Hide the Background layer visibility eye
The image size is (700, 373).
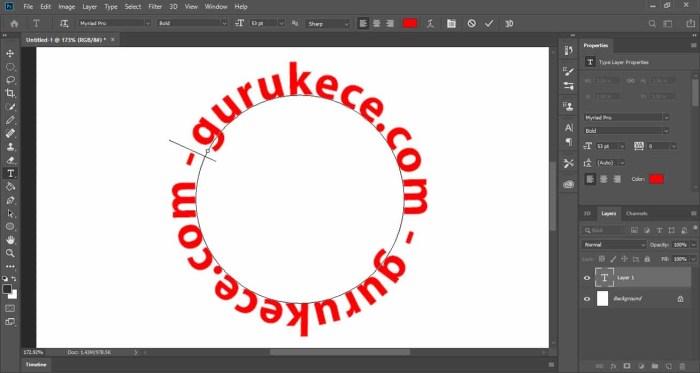pyautogui.click(x=587, y=298)
